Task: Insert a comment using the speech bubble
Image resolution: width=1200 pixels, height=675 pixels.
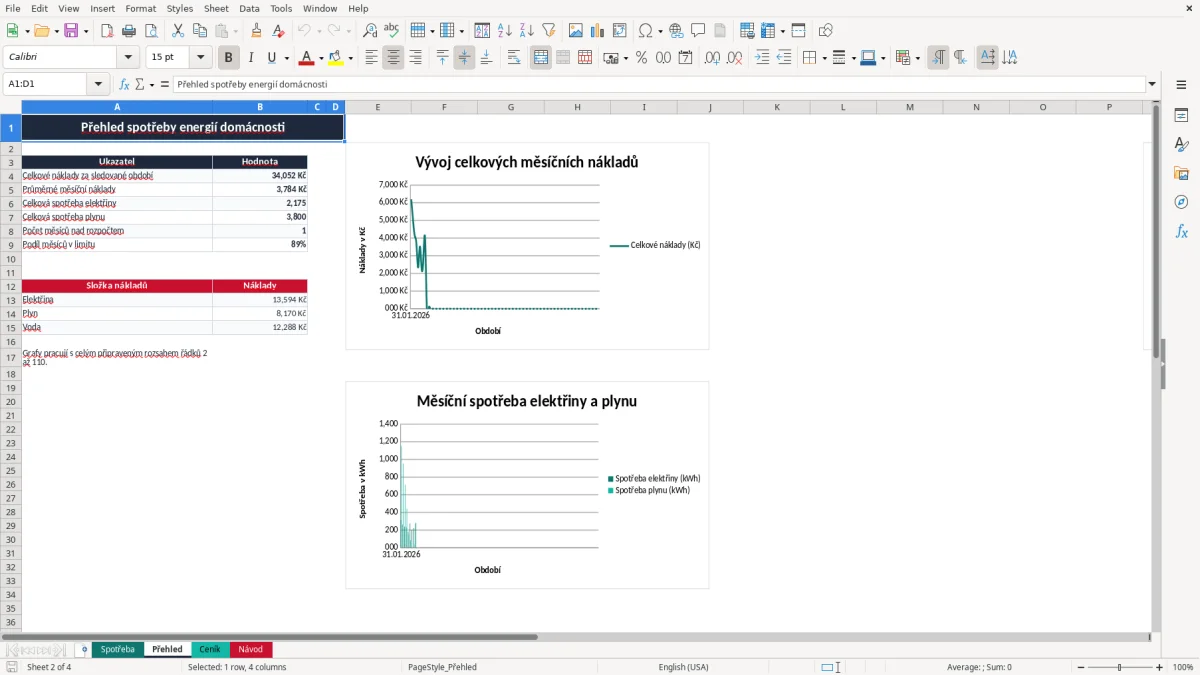Action: click(698, 31)
